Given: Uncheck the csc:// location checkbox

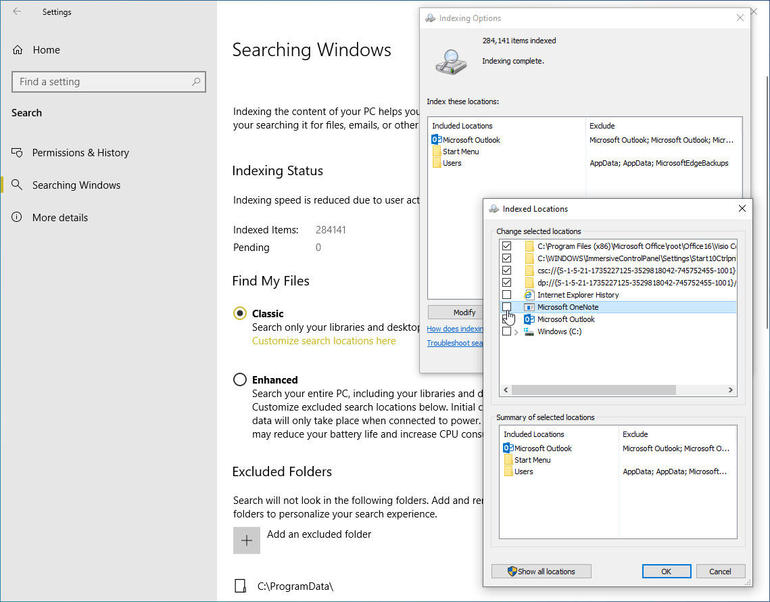Looking at the screenshot, I should tap(507, 271).
